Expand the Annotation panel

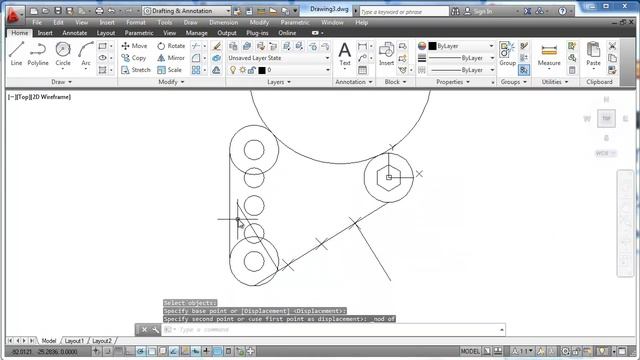(353, 82)
